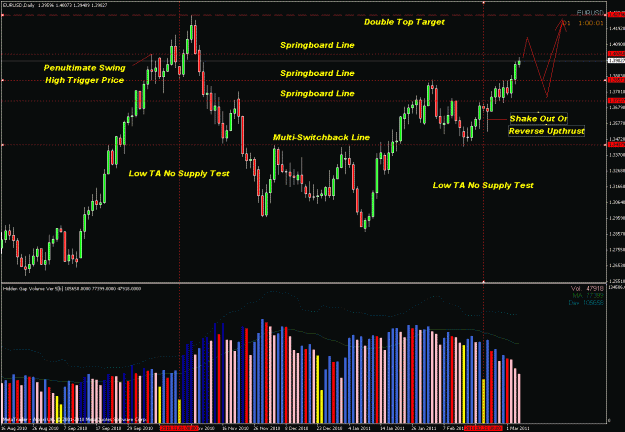This screenshot has width=625, height=432.
Task: Click the '8 Dec 2010' time axis label
Action: click(297, 428)
